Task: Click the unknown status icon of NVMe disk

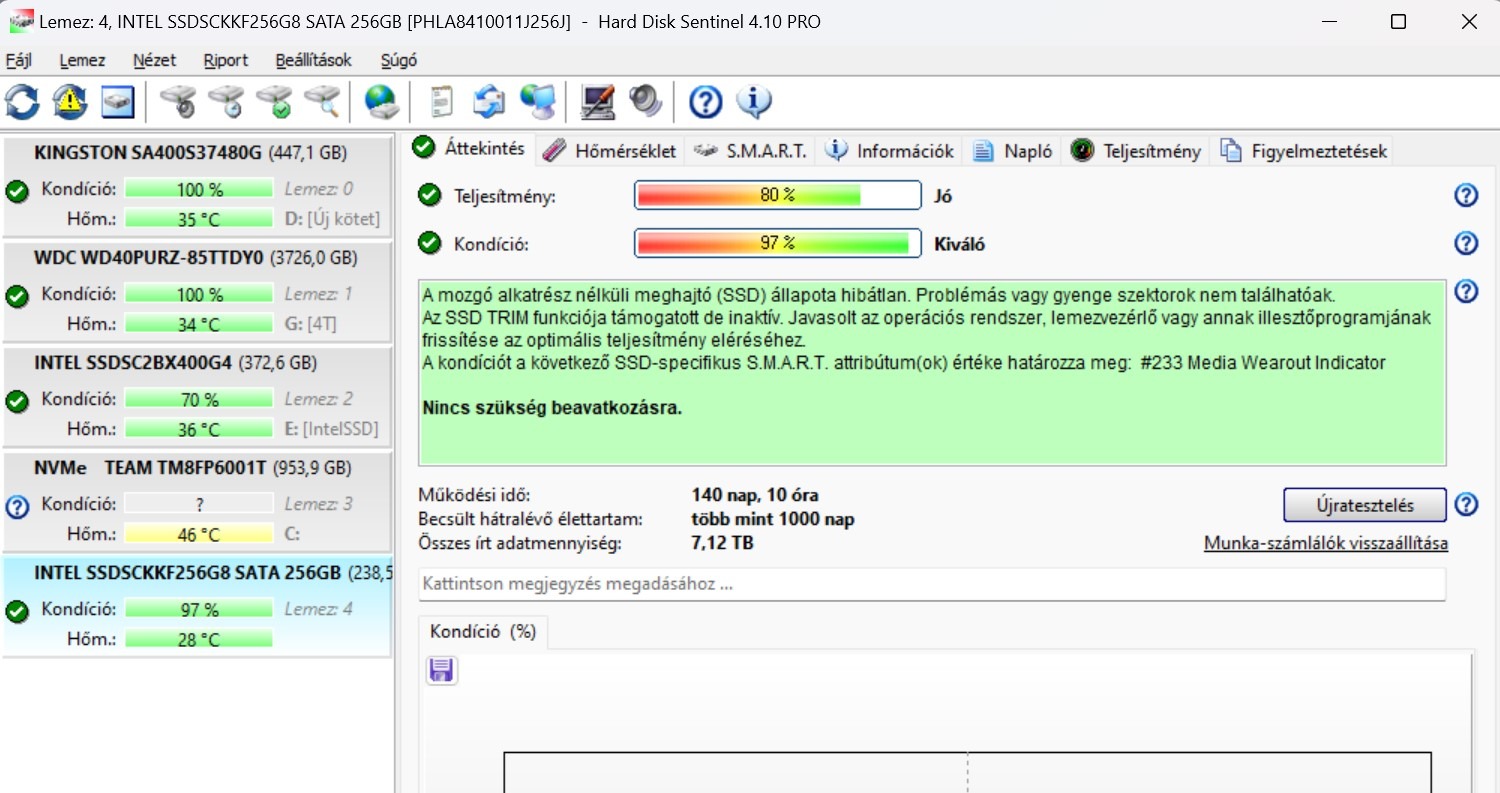Action: coord(17,507)
